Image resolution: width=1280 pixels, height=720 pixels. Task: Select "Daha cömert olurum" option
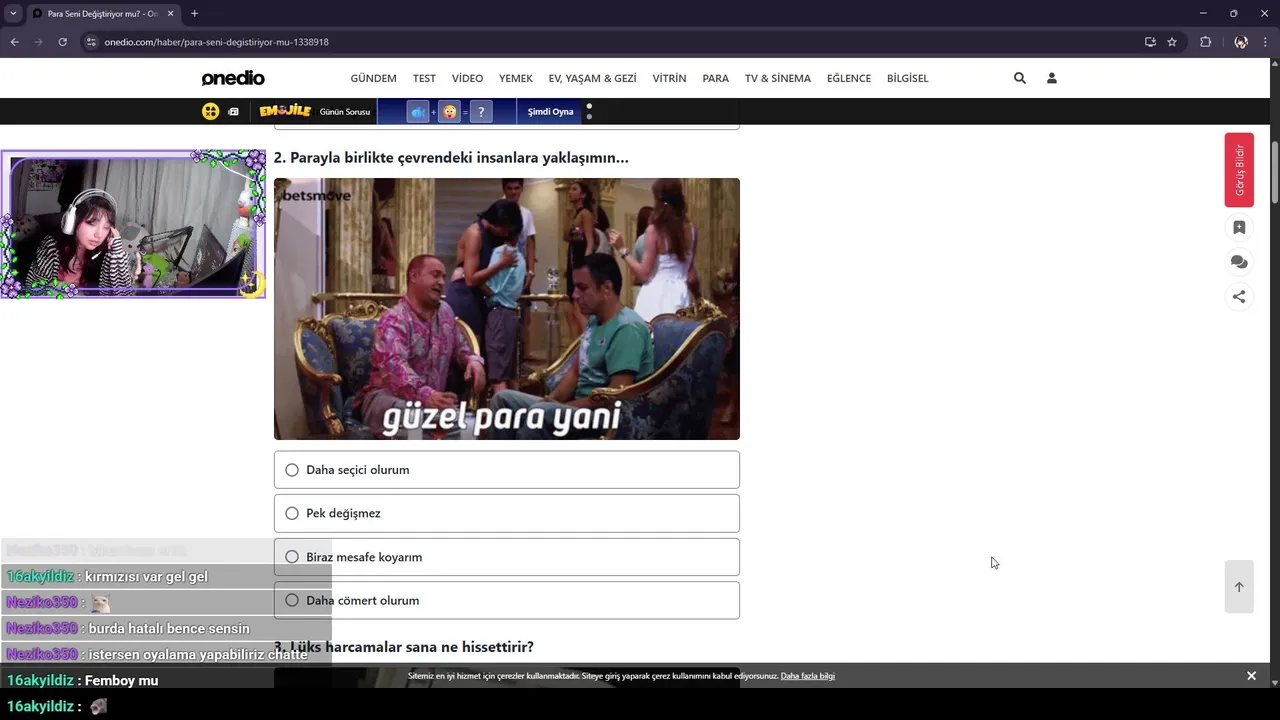point(507,600)
